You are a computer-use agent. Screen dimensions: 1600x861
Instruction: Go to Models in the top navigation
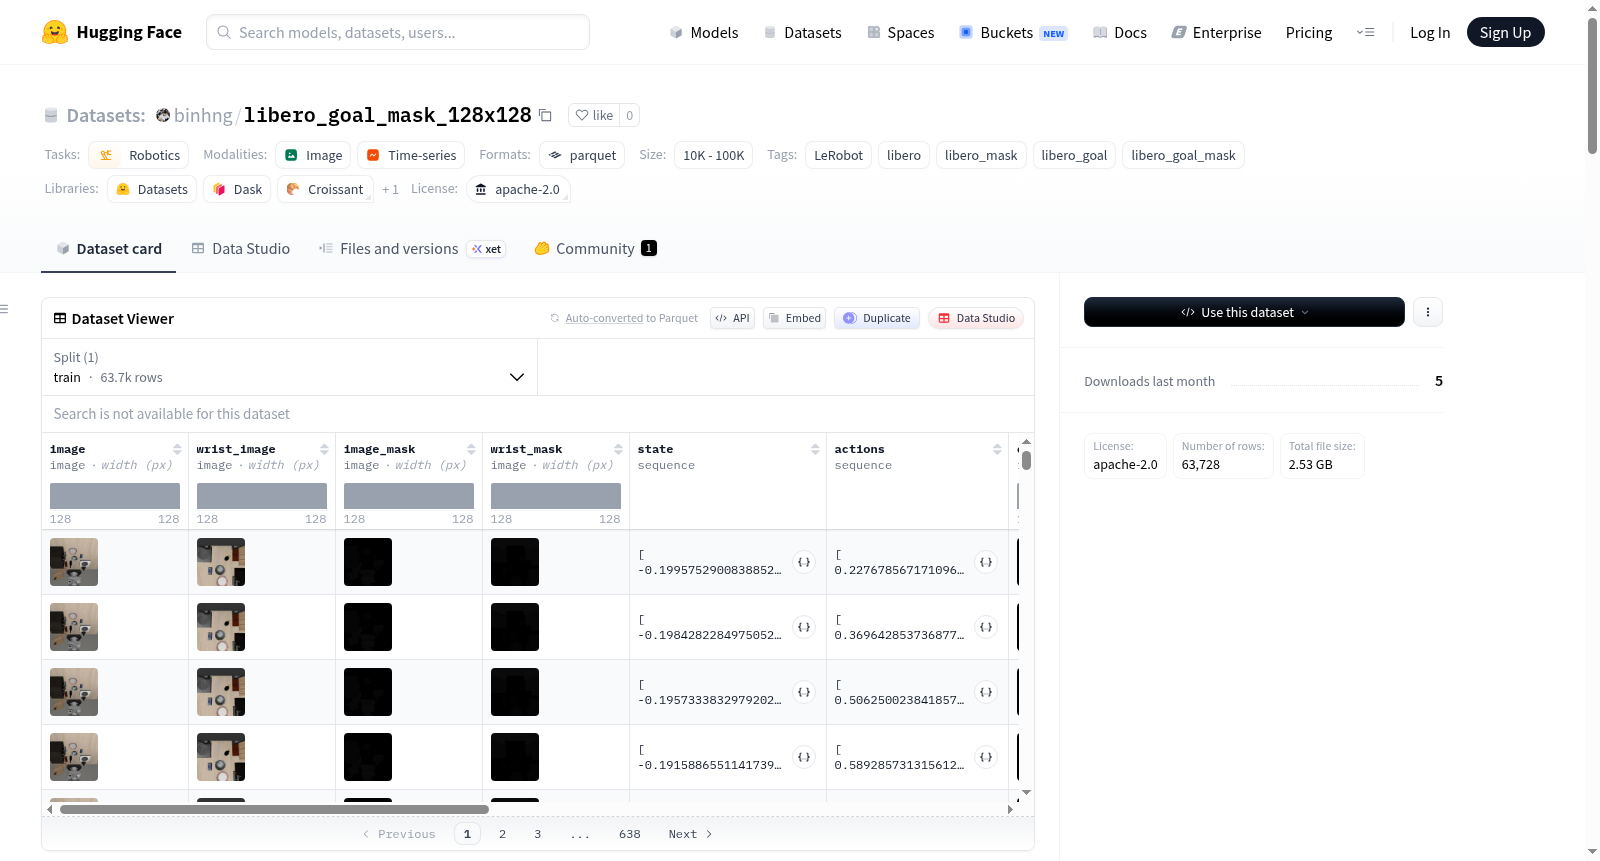704,32
